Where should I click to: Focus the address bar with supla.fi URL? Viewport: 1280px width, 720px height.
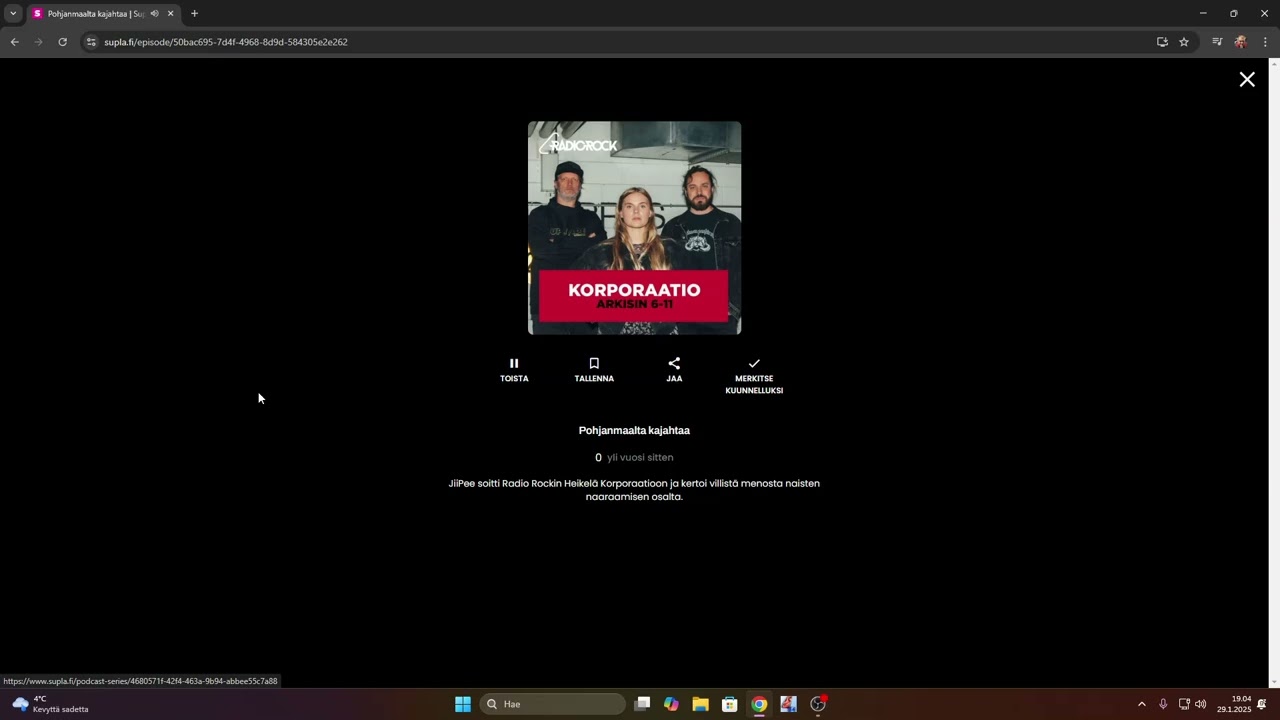(620, 42)
